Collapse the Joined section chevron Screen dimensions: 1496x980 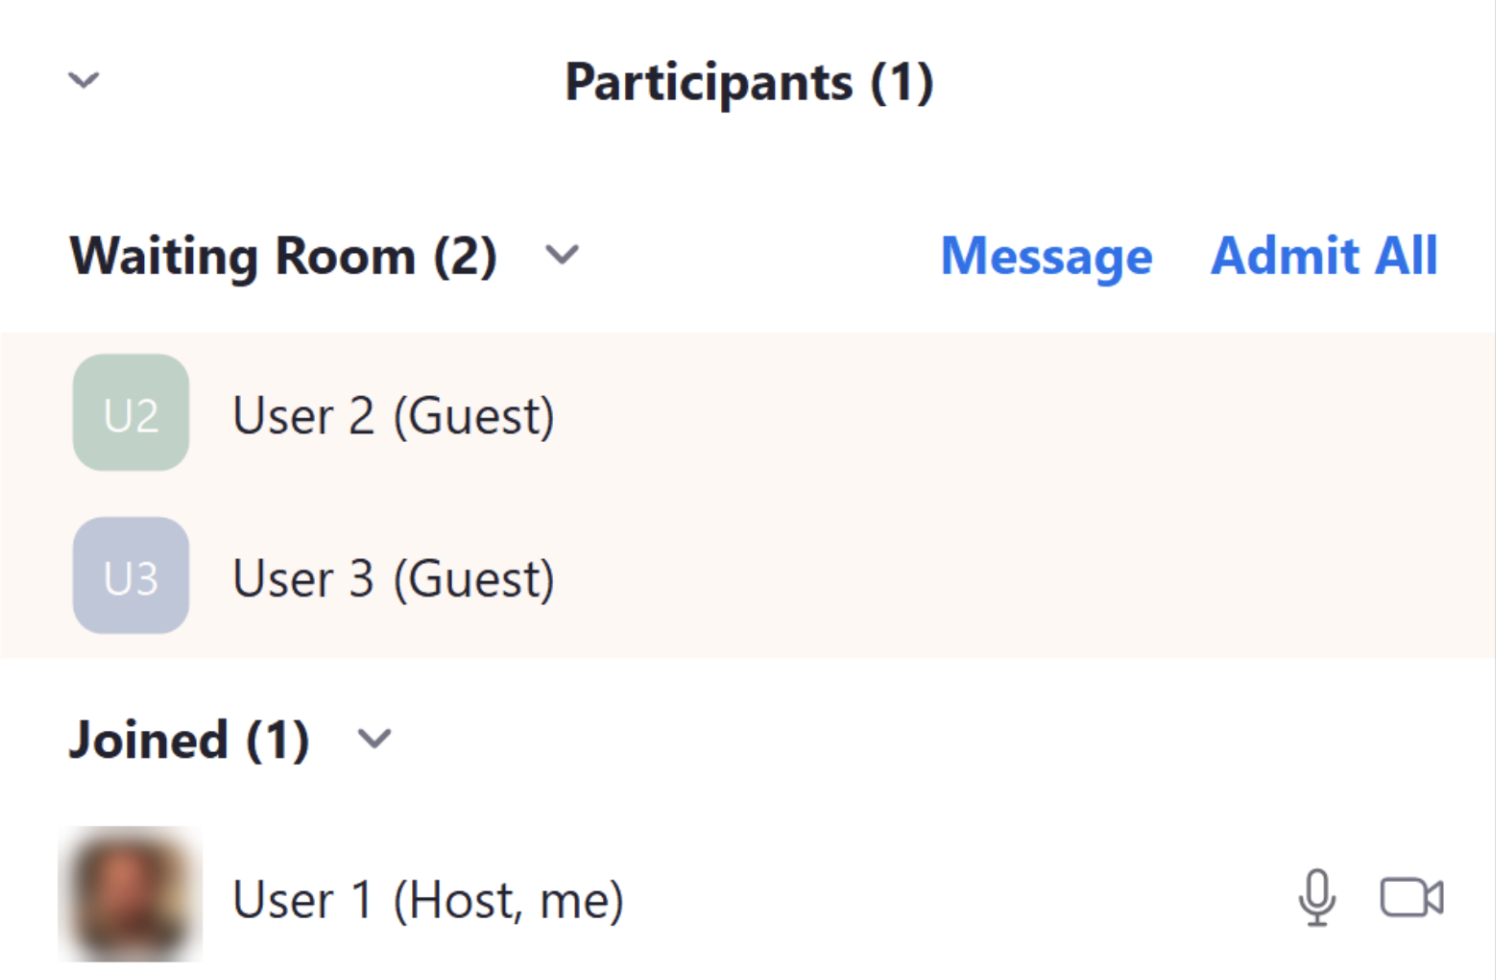coord(374,739)
